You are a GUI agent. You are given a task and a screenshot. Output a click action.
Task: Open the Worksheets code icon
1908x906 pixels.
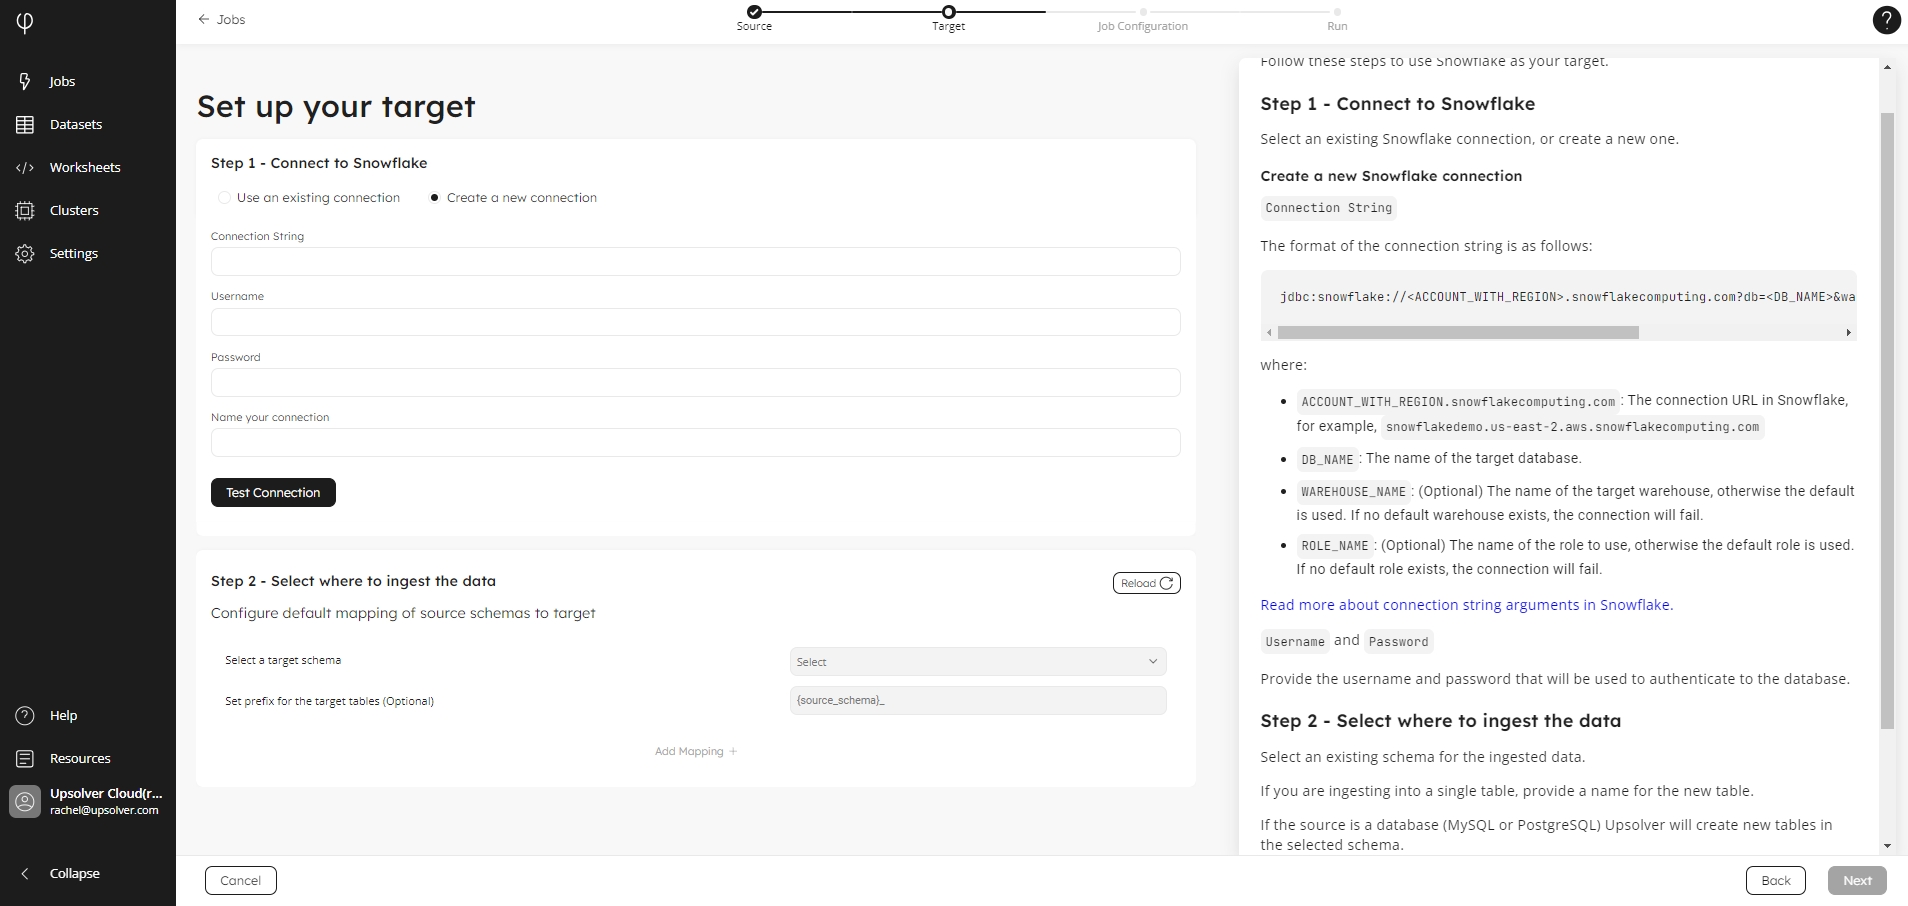point(25,167)
